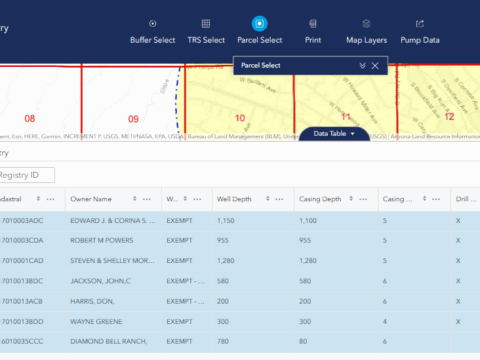
Task: Click cadastral cell 7010013ACB
Action: 22,301
